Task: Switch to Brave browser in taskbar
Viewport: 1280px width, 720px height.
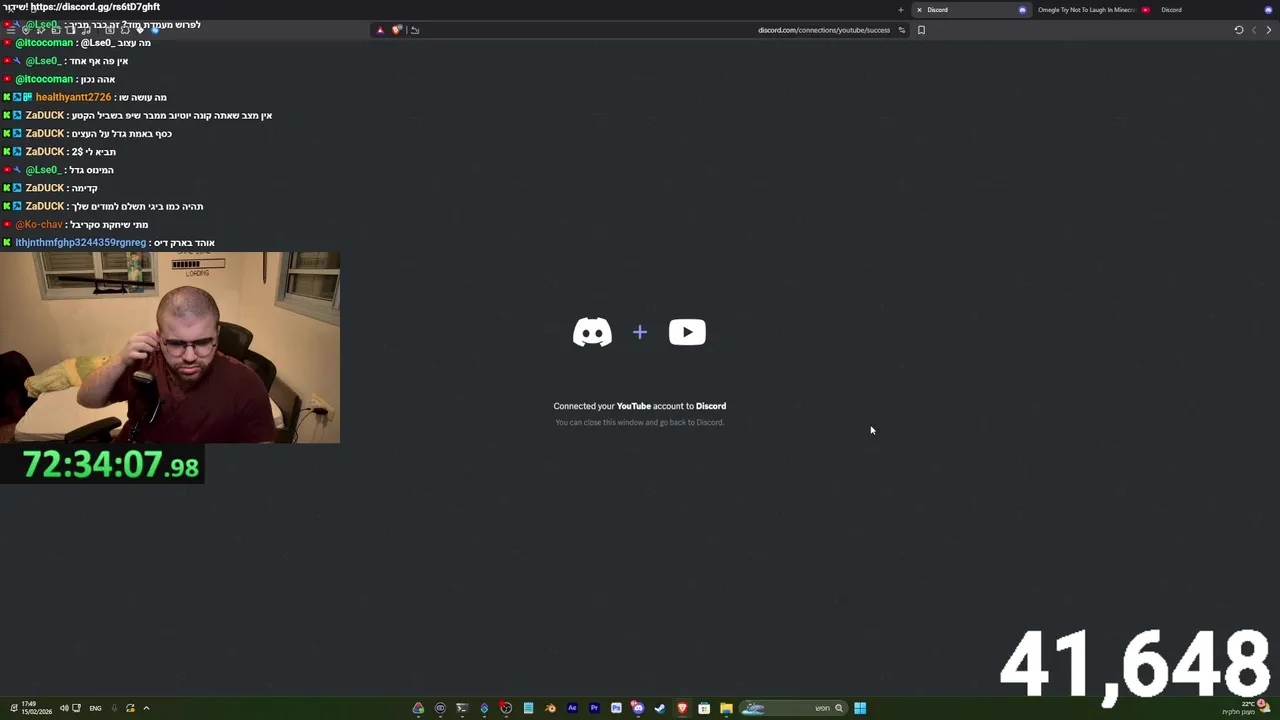Action: [682, 708]
